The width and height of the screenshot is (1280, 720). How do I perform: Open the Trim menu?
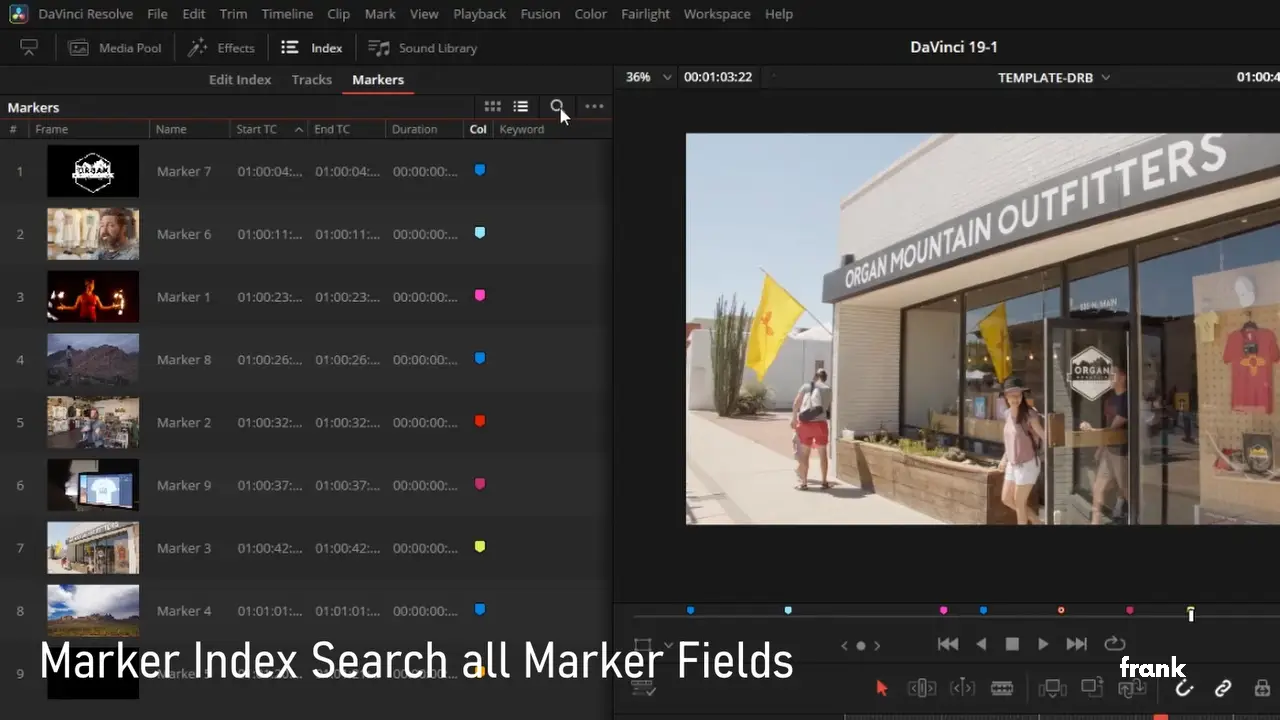pyautogui.click(x=233, y=14)
